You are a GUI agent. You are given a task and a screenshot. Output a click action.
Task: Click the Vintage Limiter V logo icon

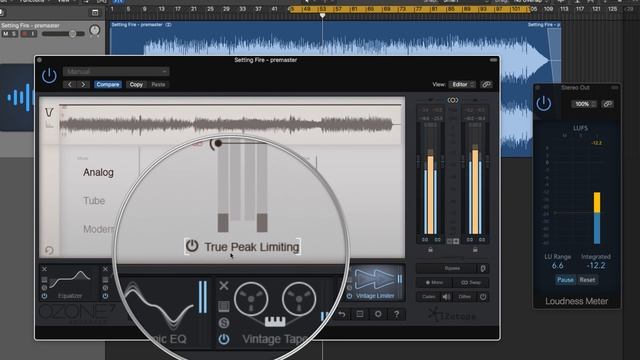49,112
